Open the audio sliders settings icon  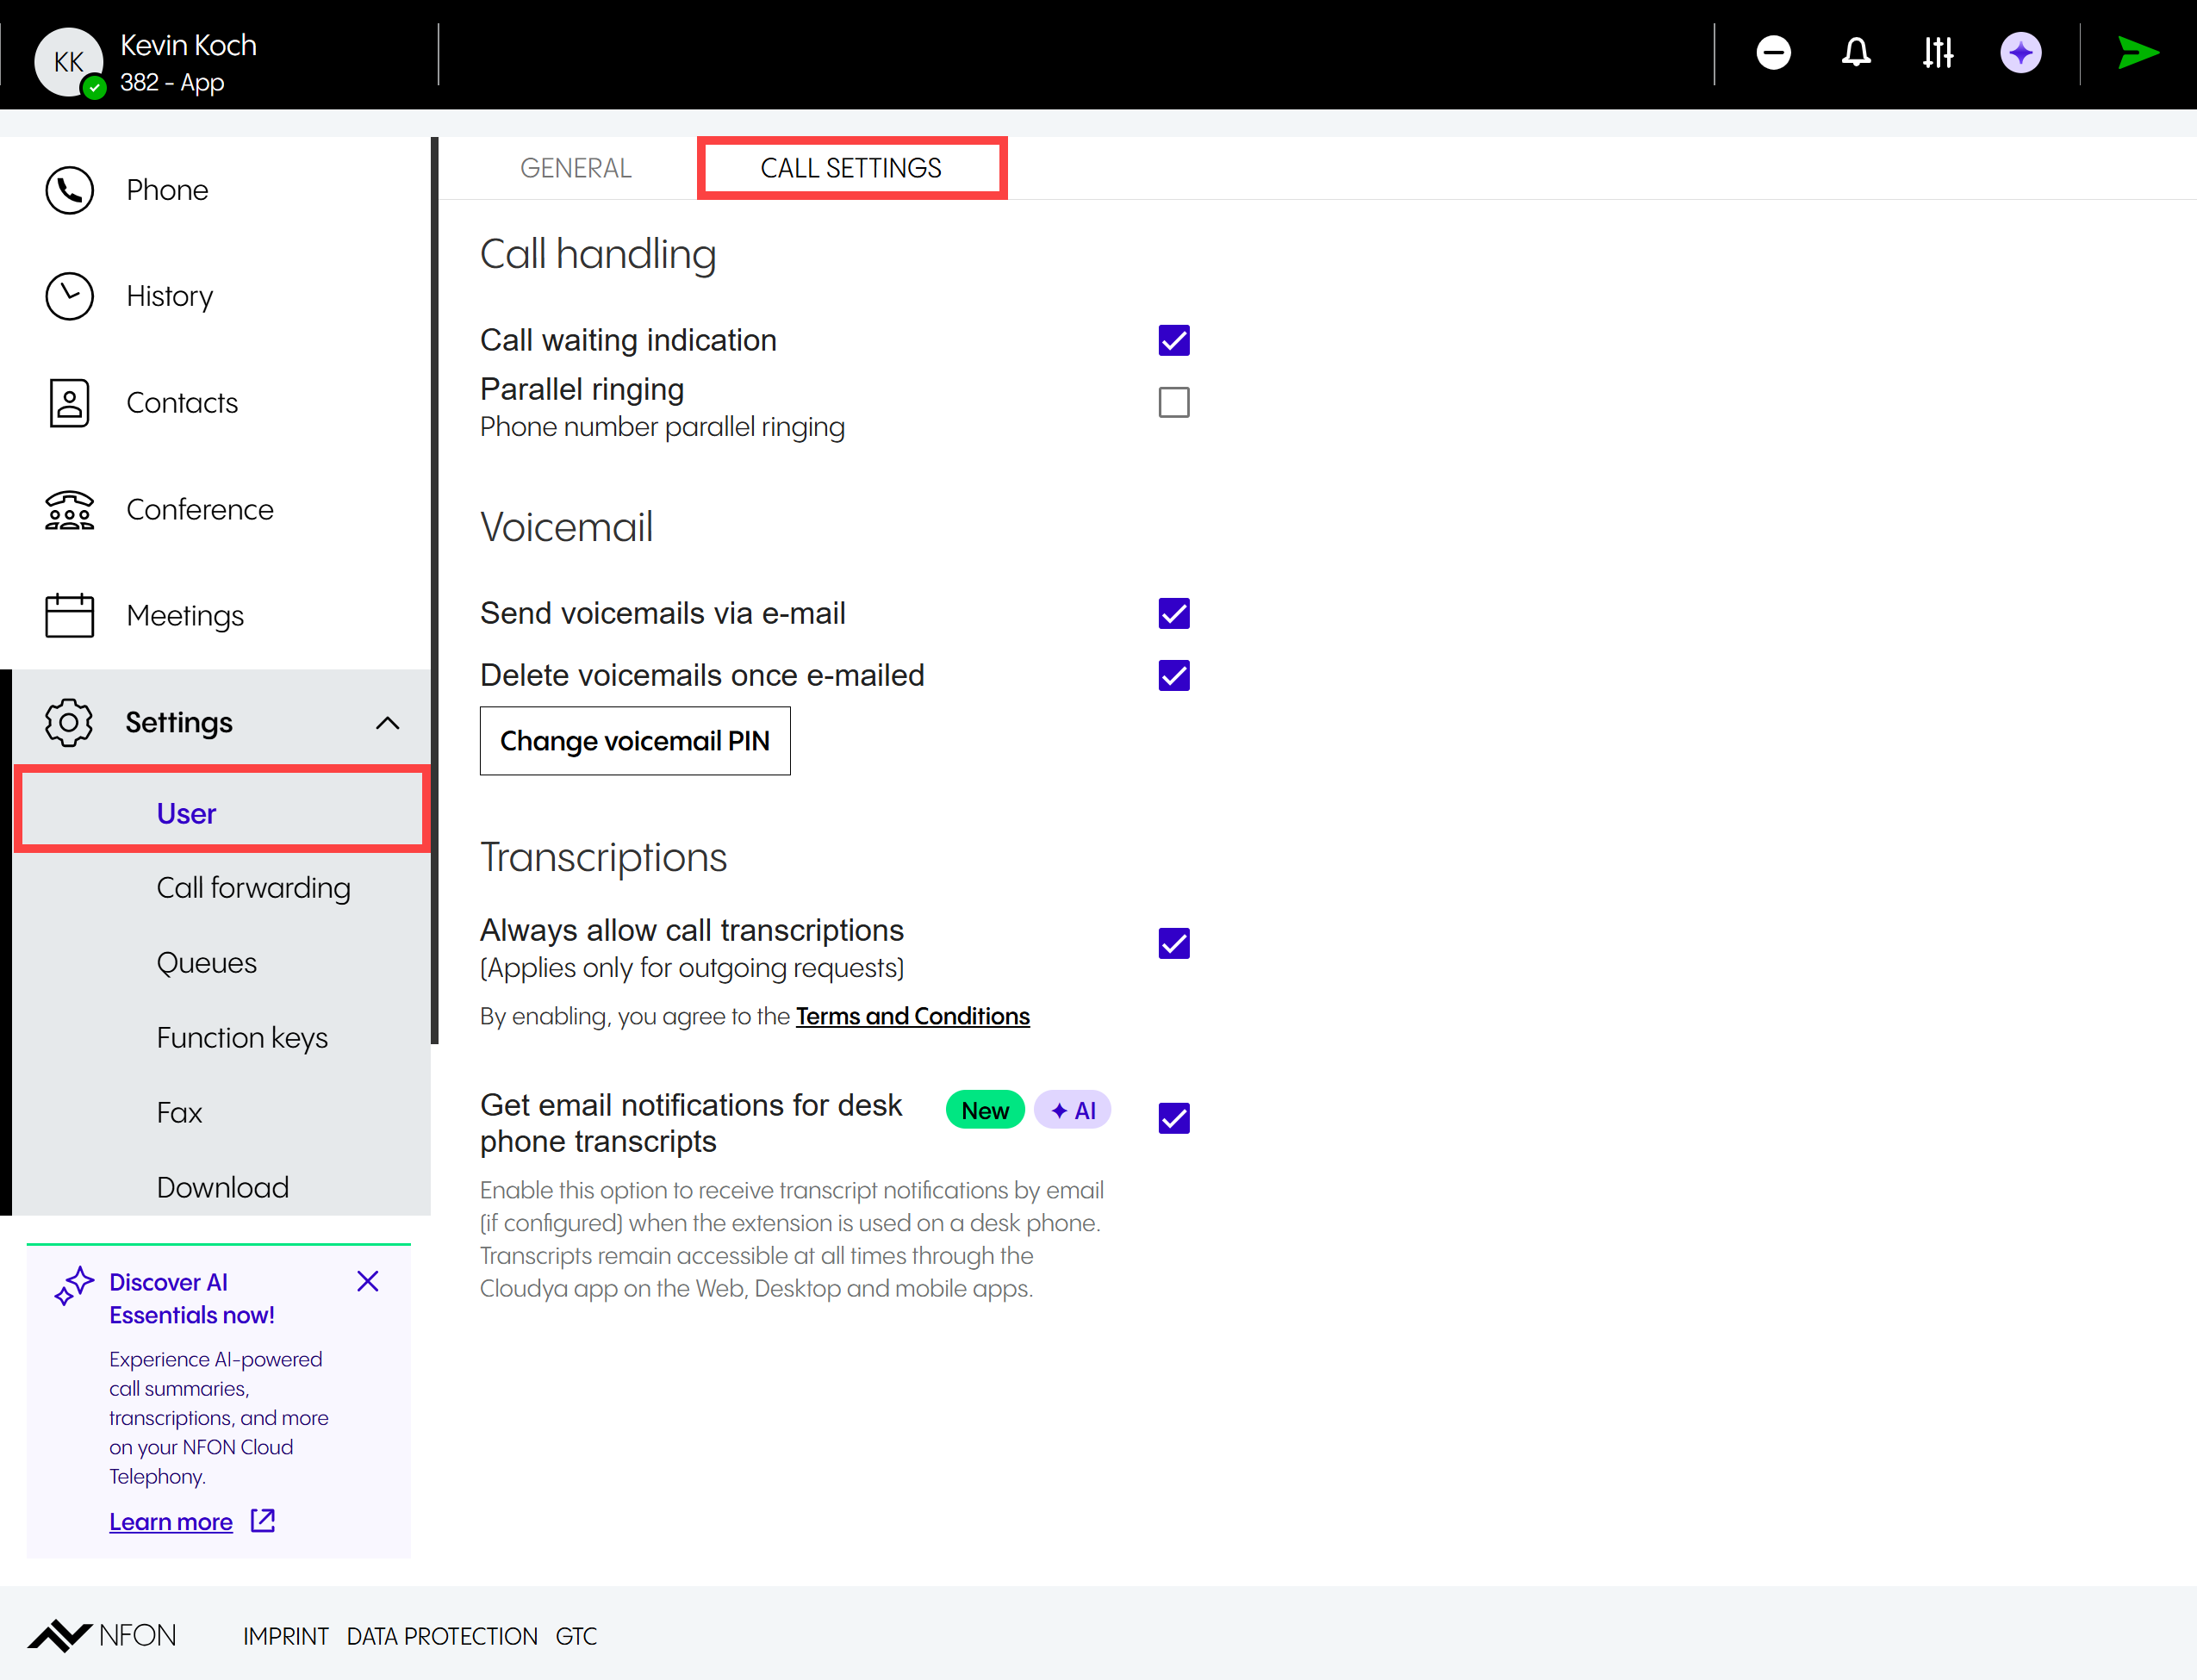1938,53
